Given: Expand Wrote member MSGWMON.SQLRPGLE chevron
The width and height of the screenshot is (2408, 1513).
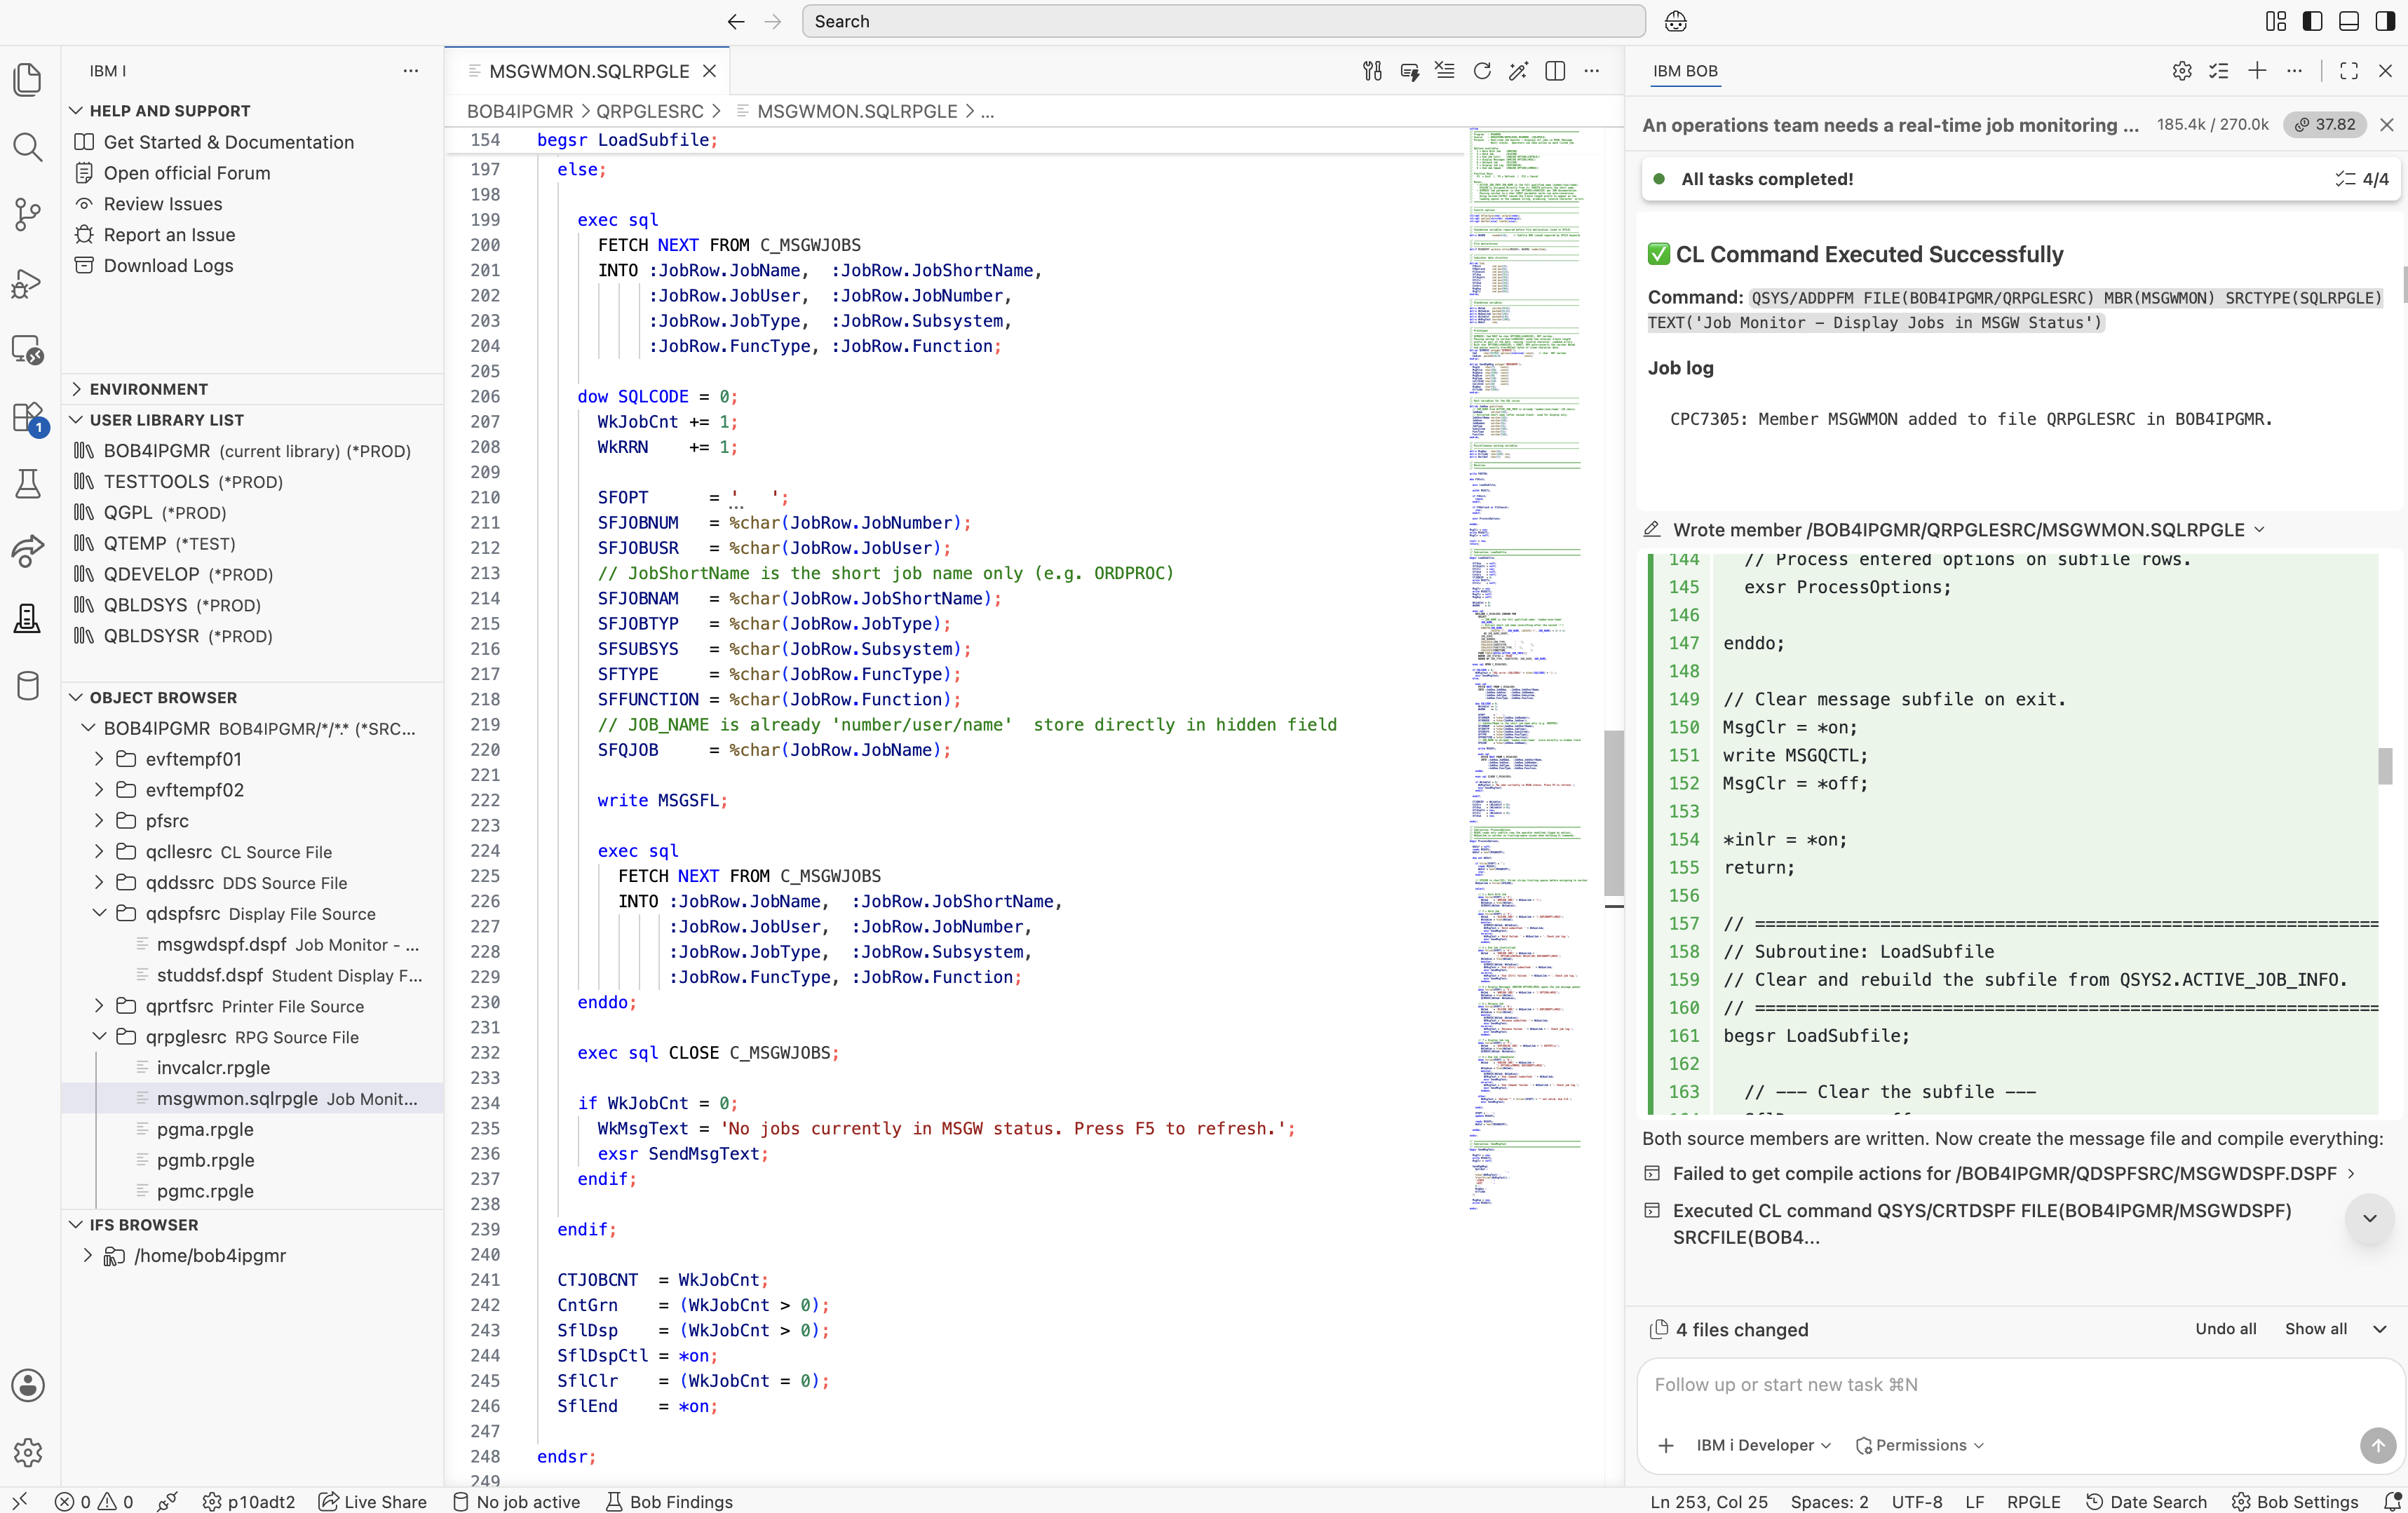Looking at the screenshot, I should [2259, 529].
